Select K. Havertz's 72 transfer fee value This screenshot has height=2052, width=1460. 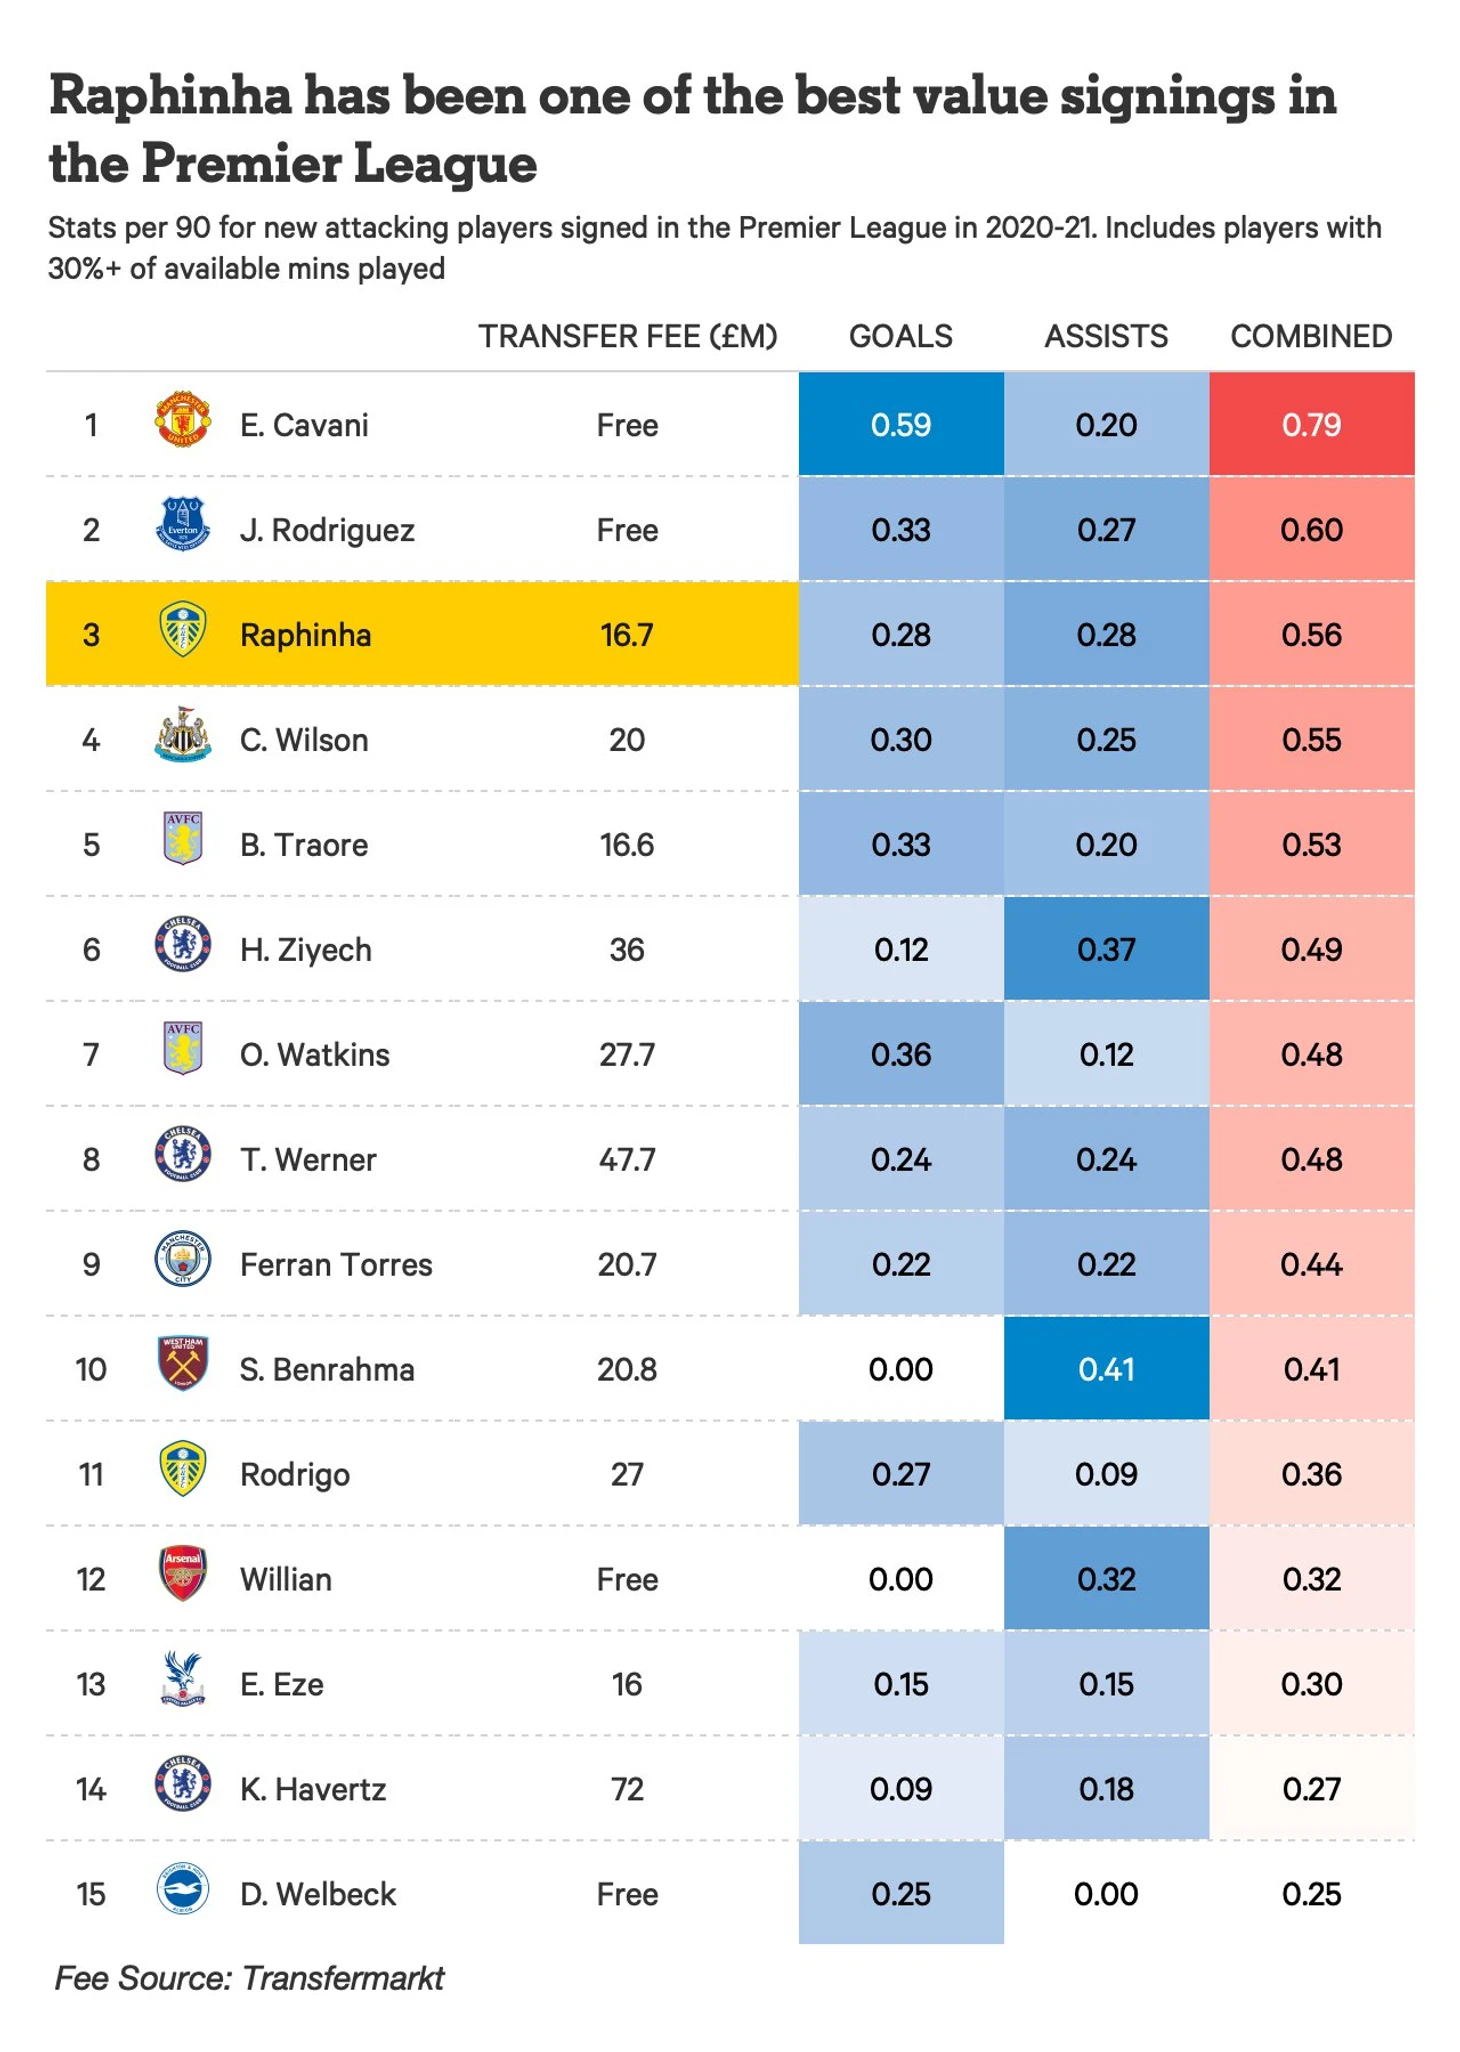[x=627, y=1789]
